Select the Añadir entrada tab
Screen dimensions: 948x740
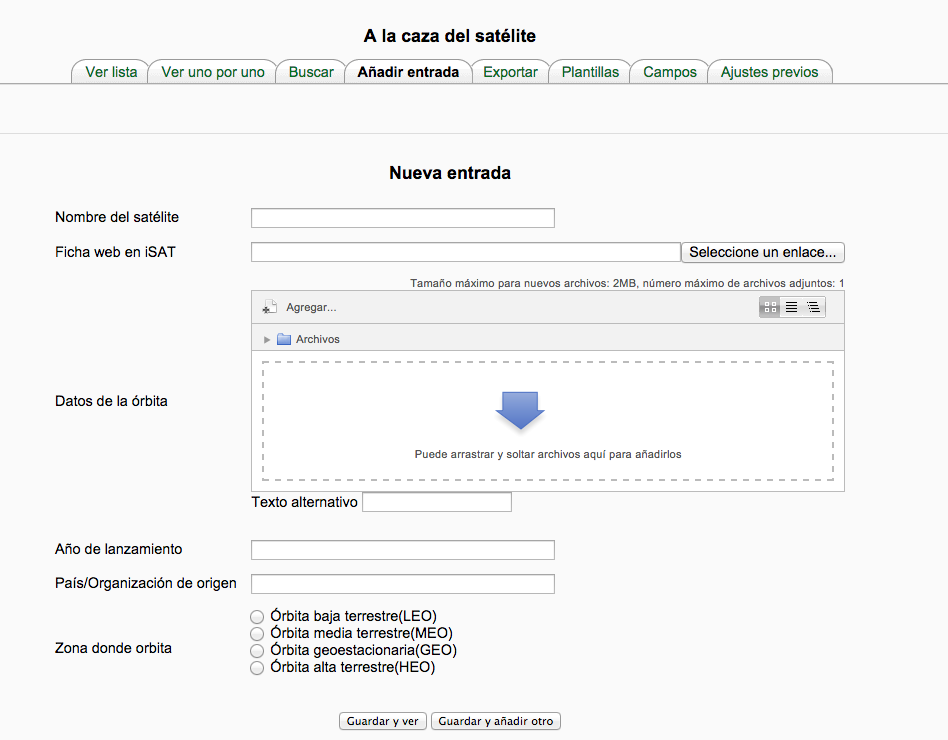(408, 72)
